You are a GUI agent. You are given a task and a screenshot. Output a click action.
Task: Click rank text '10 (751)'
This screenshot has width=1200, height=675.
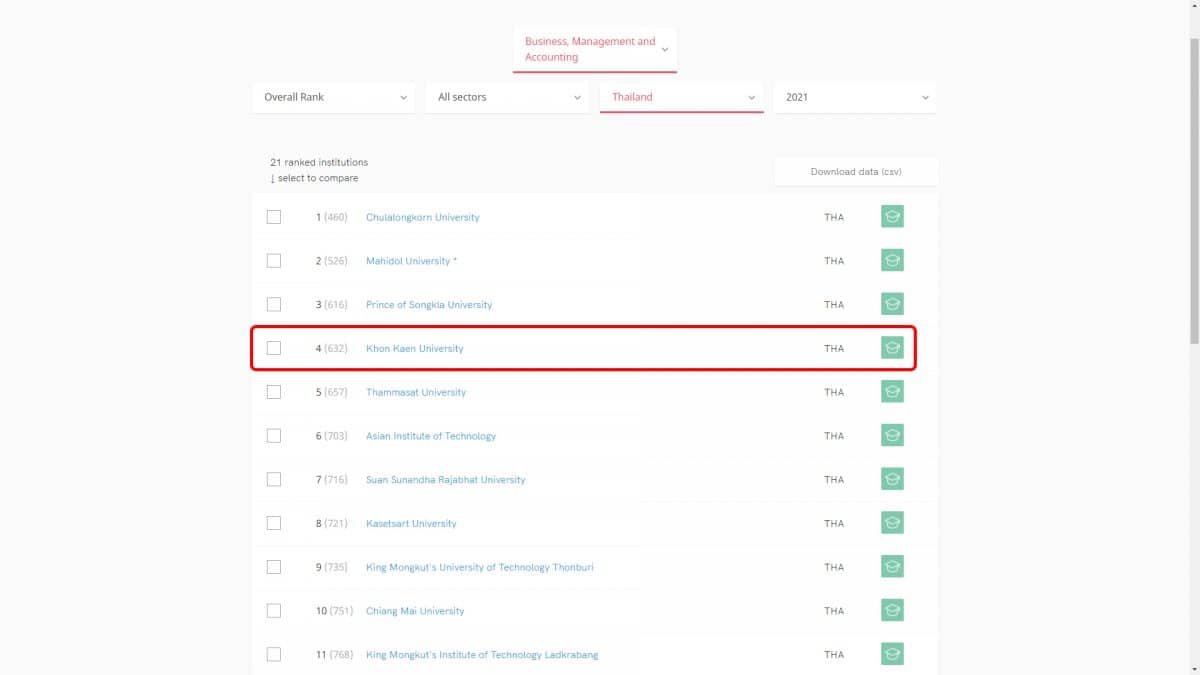332,611
